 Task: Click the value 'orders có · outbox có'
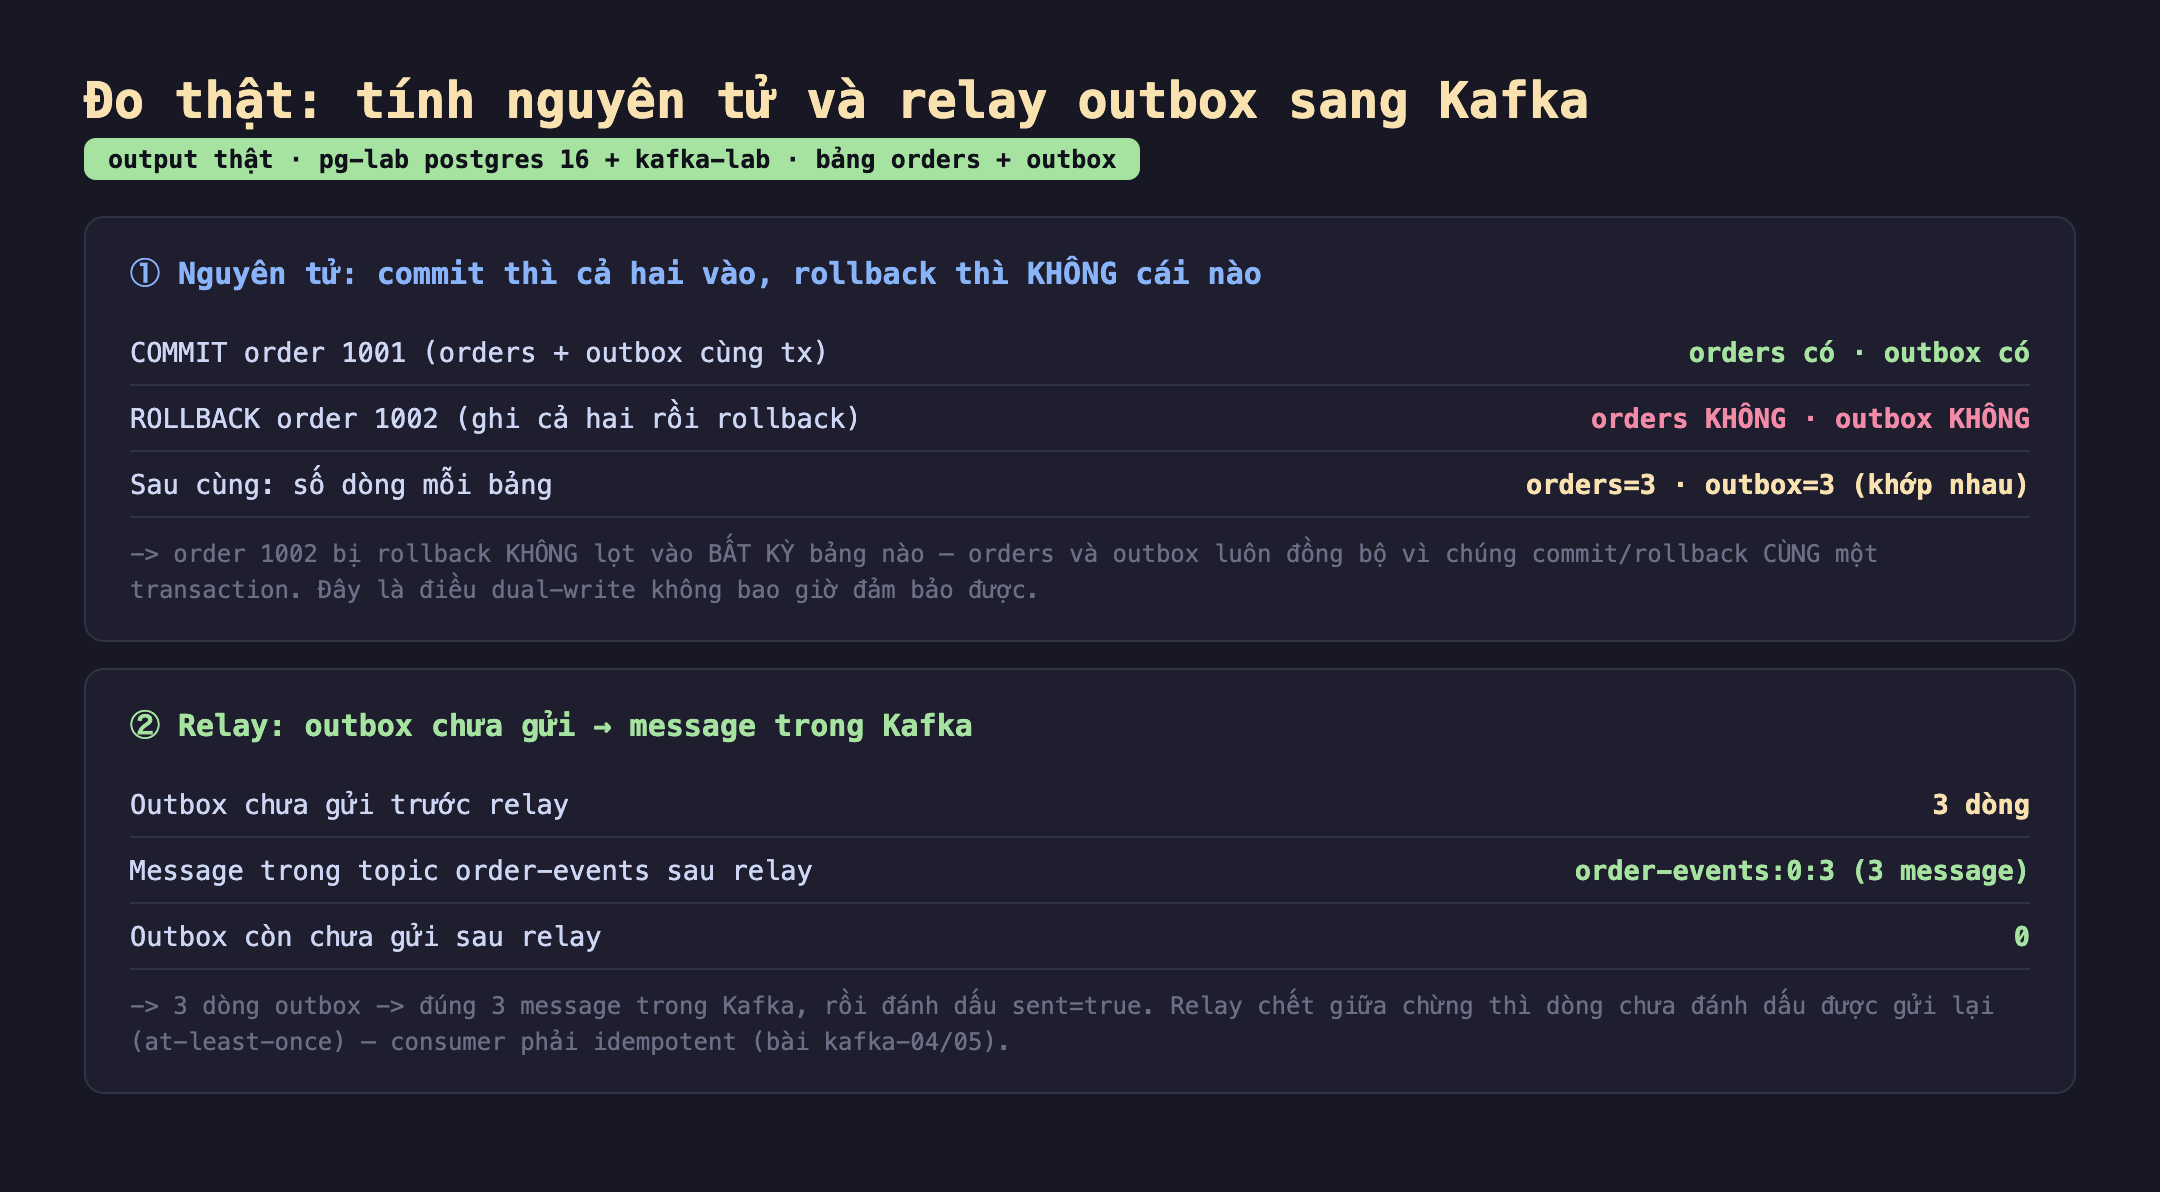click(x=1859, y=353)
